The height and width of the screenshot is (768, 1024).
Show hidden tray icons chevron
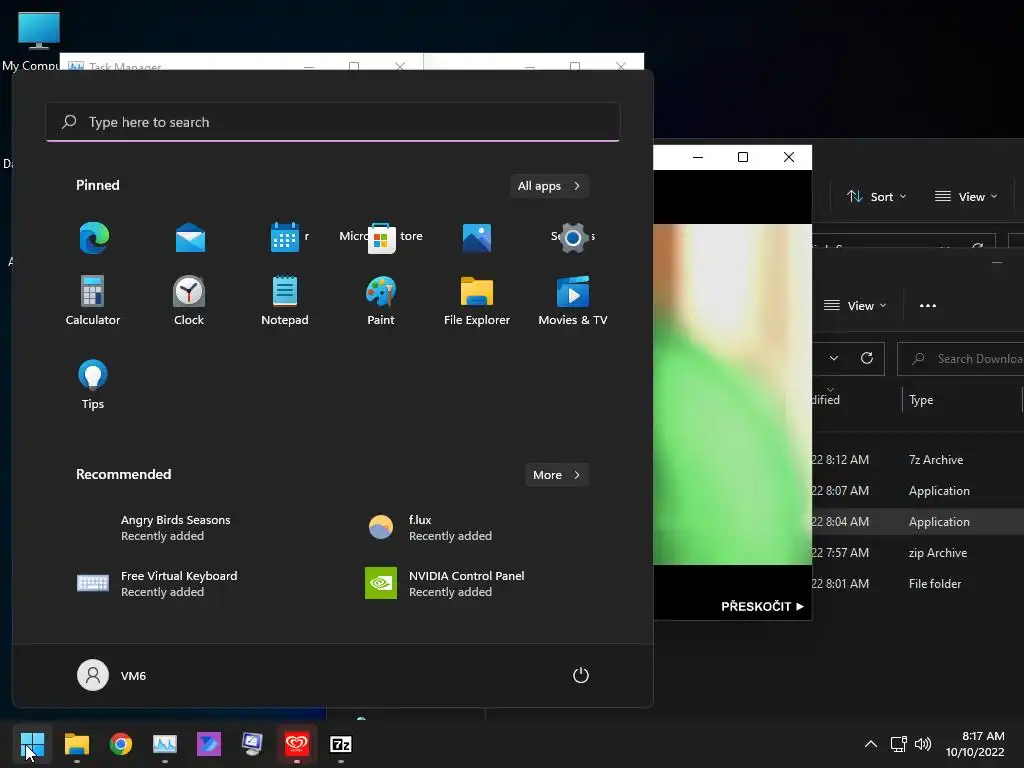tap(871, 744)
